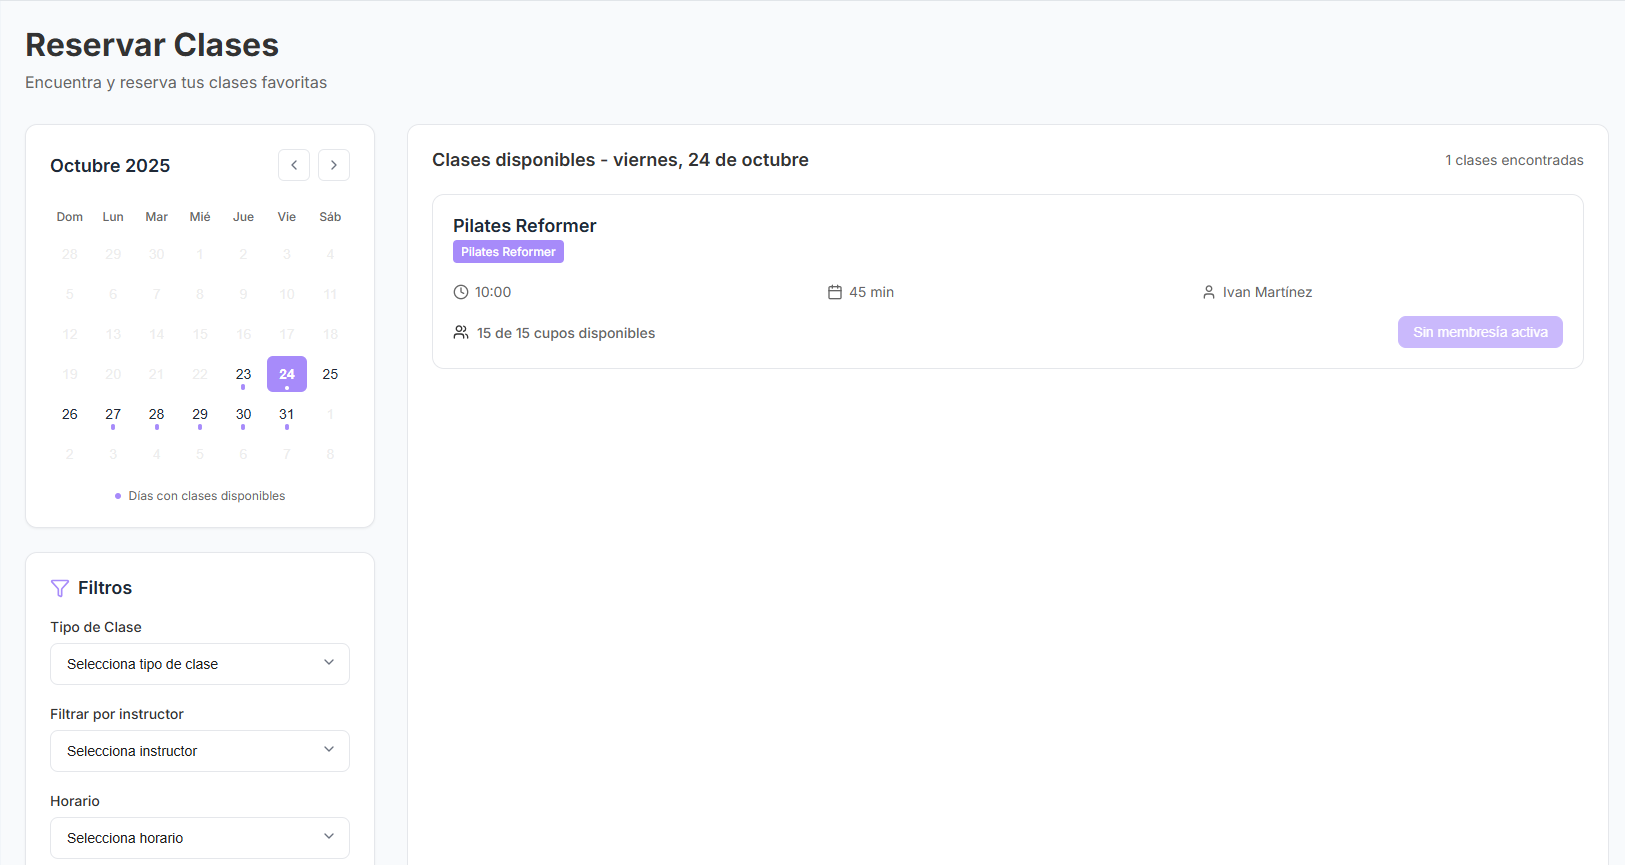This screenshot has width=1625, height=865.
Task: Click the Jue weekday column header
Action: pos(243,217)
